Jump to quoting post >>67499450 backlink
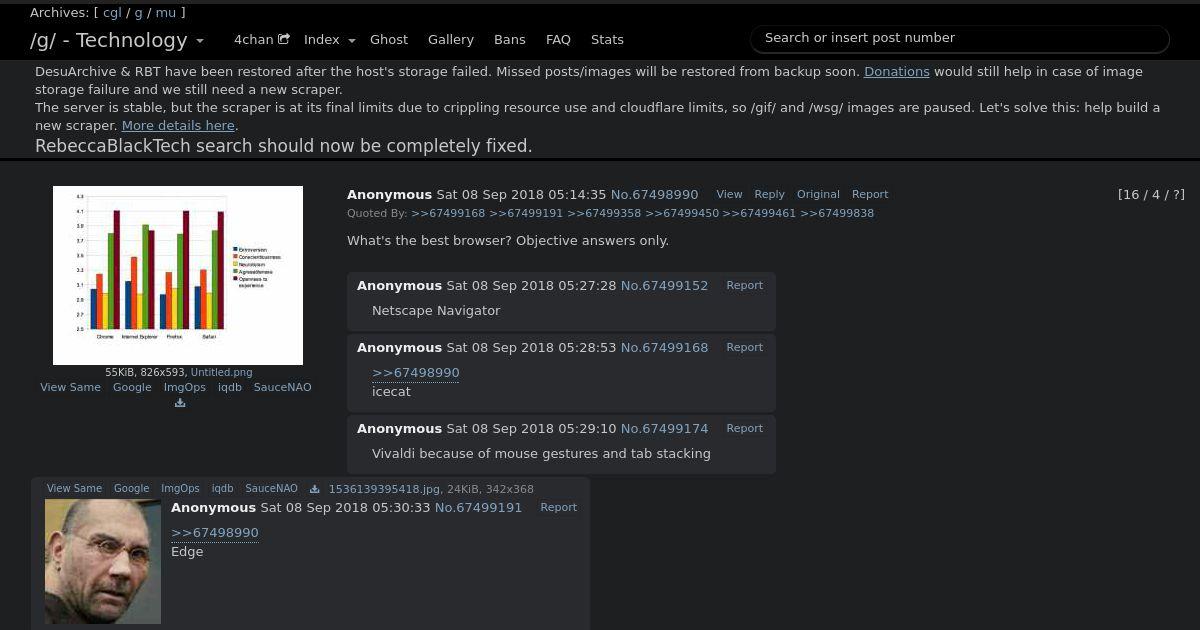 point(682,214)
